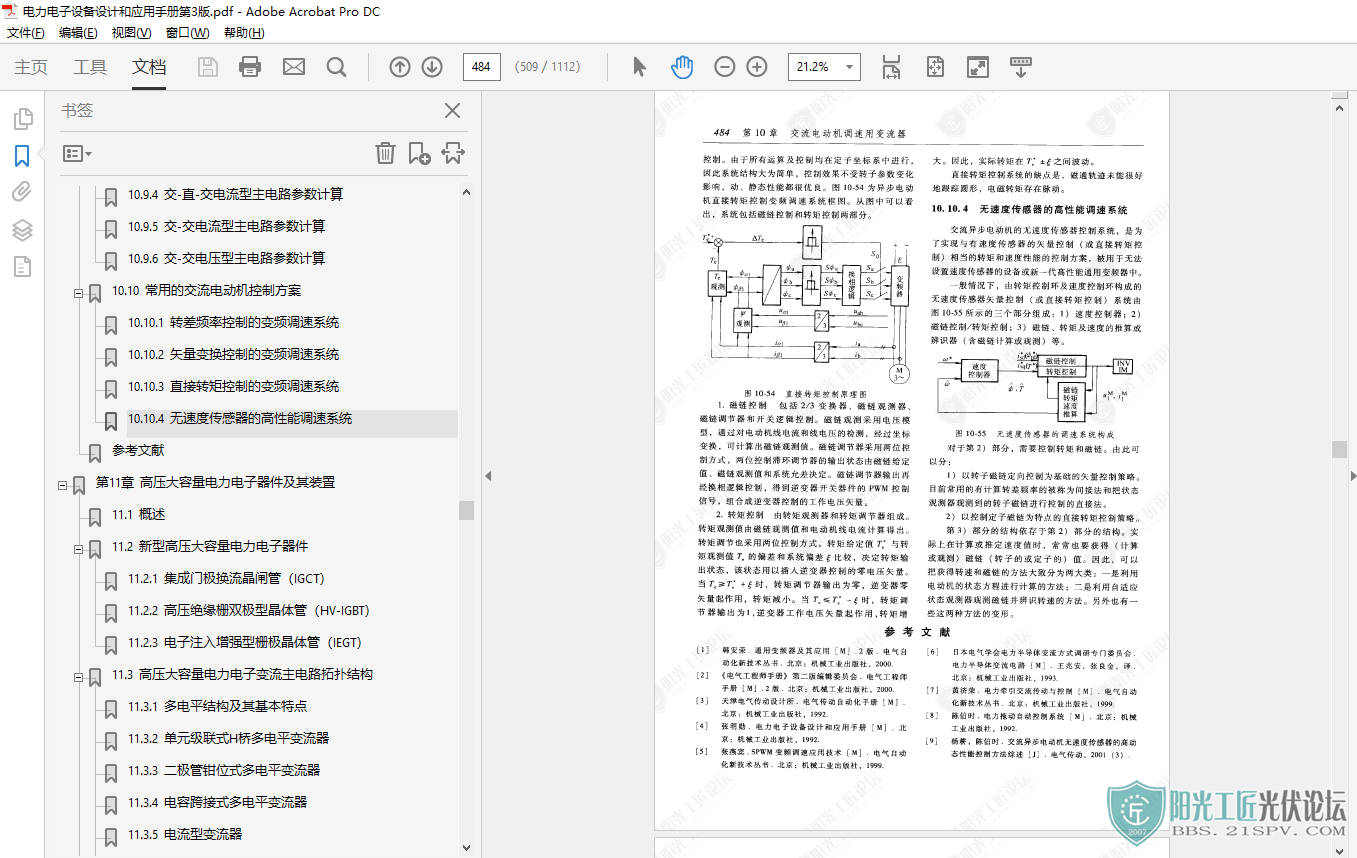Image resolution: width=1357 pixels, height=858 pixels.
Task: Click the fit one full page icon
Action: point(935,67)
